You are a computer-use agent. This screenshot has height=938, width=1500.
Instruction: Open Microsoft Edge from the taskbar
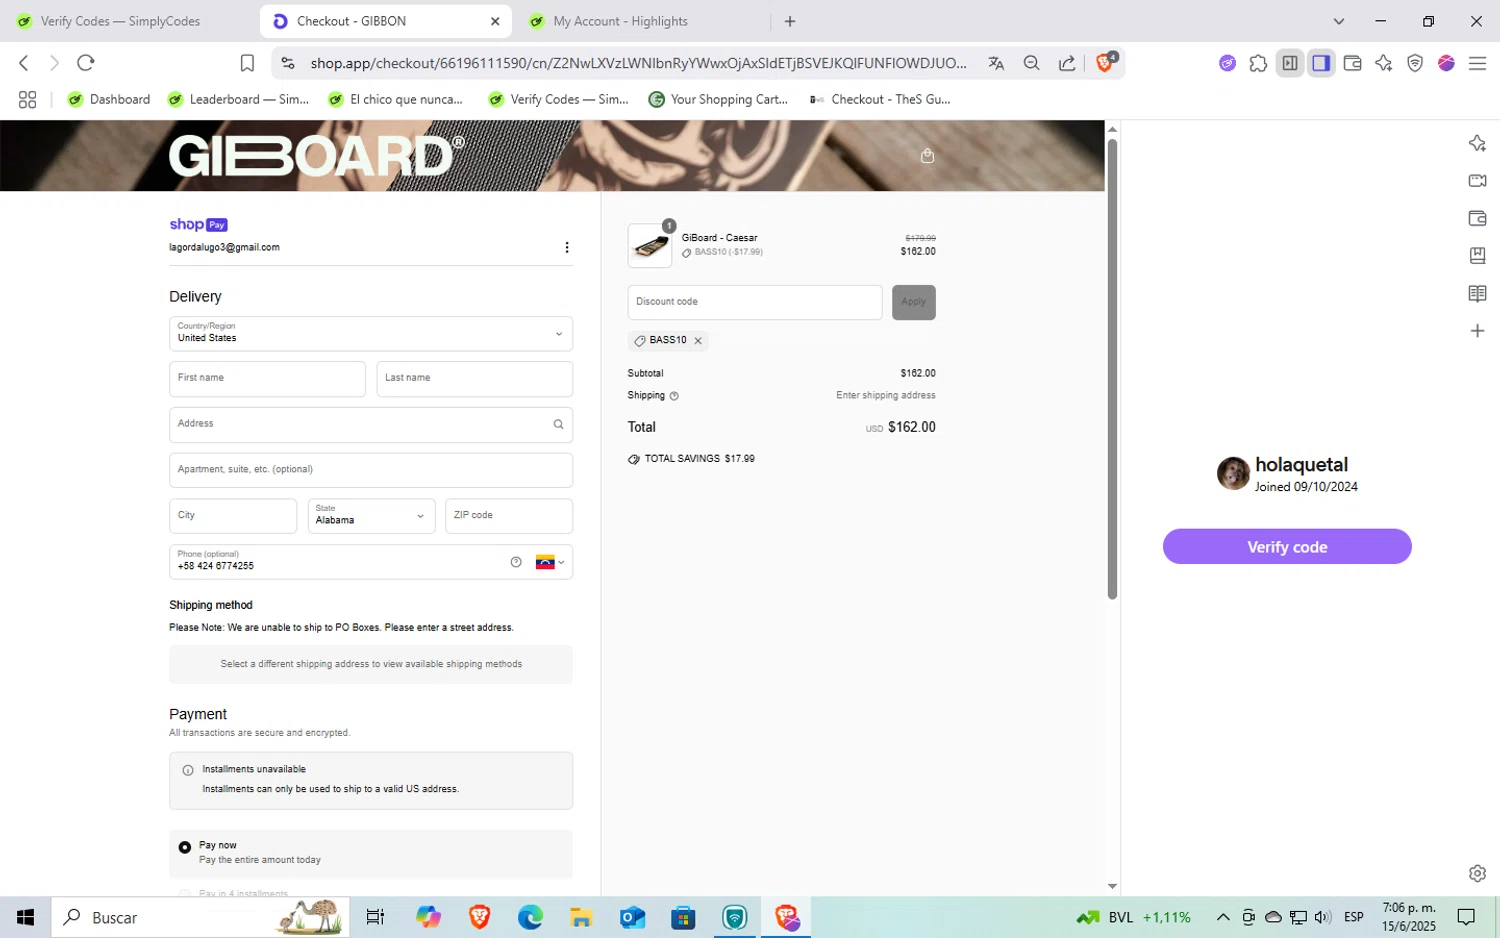(530, 917)
